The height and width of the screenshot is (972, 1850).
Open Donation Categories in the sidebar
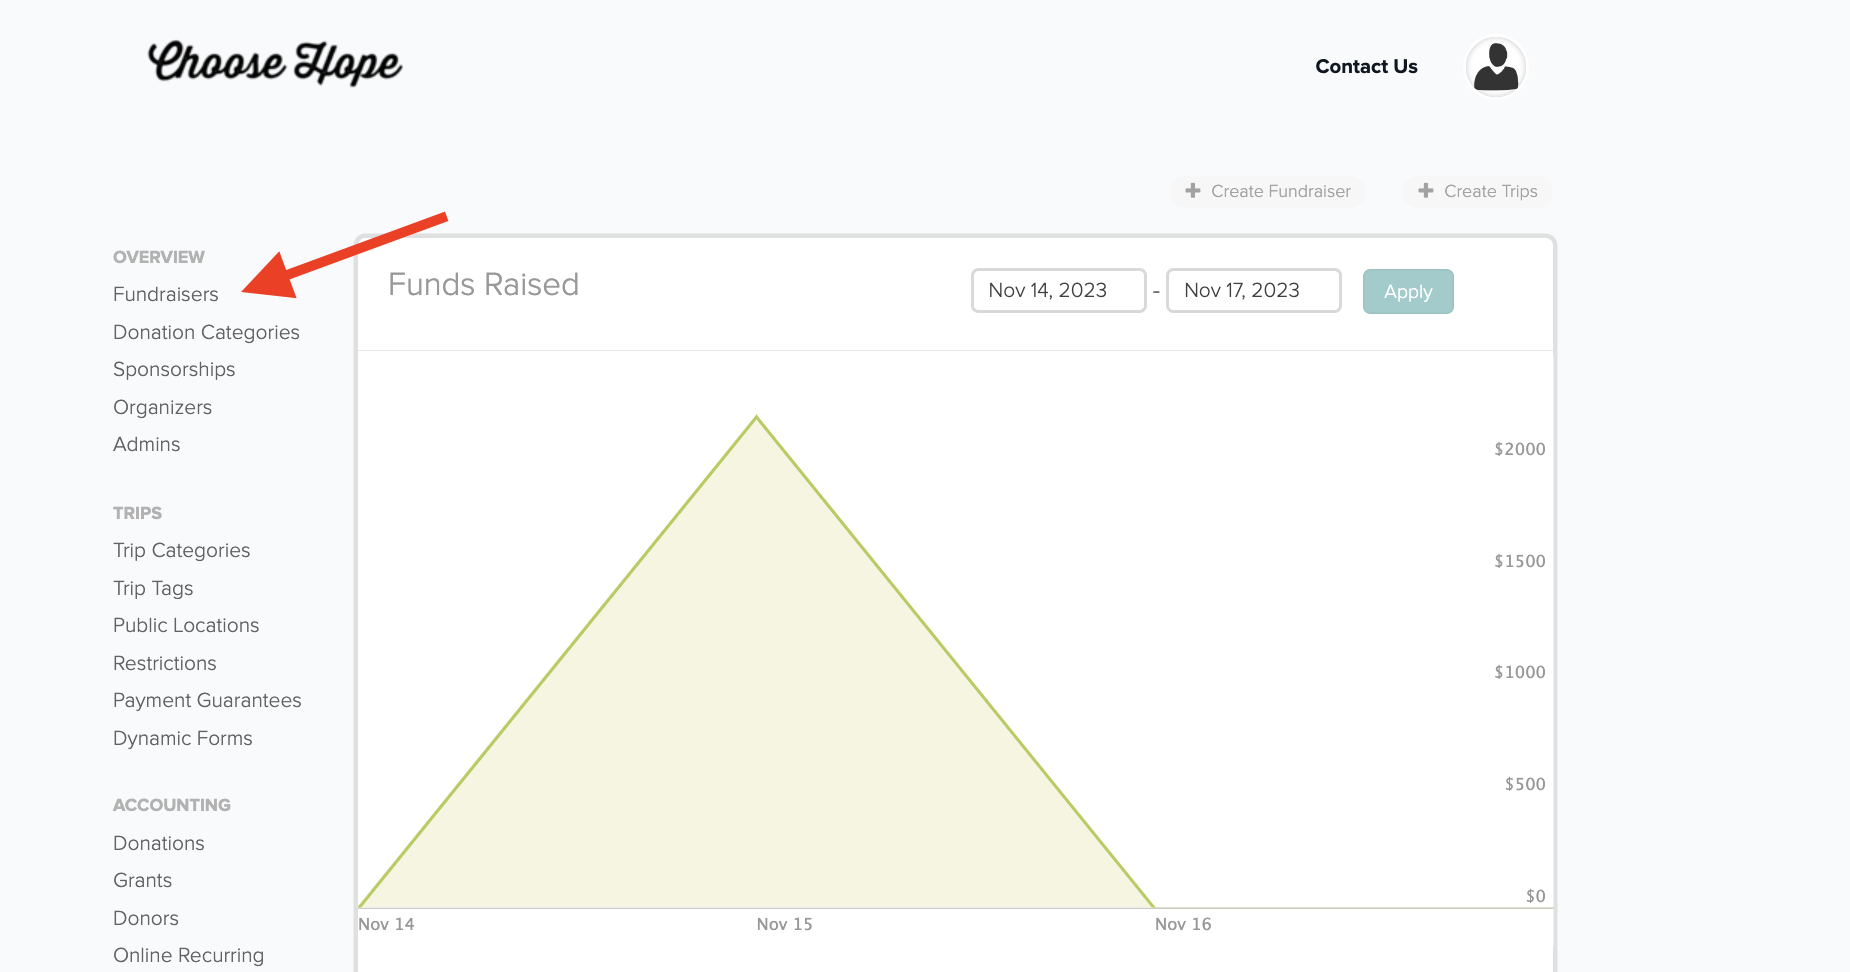[x=206, y=332]
